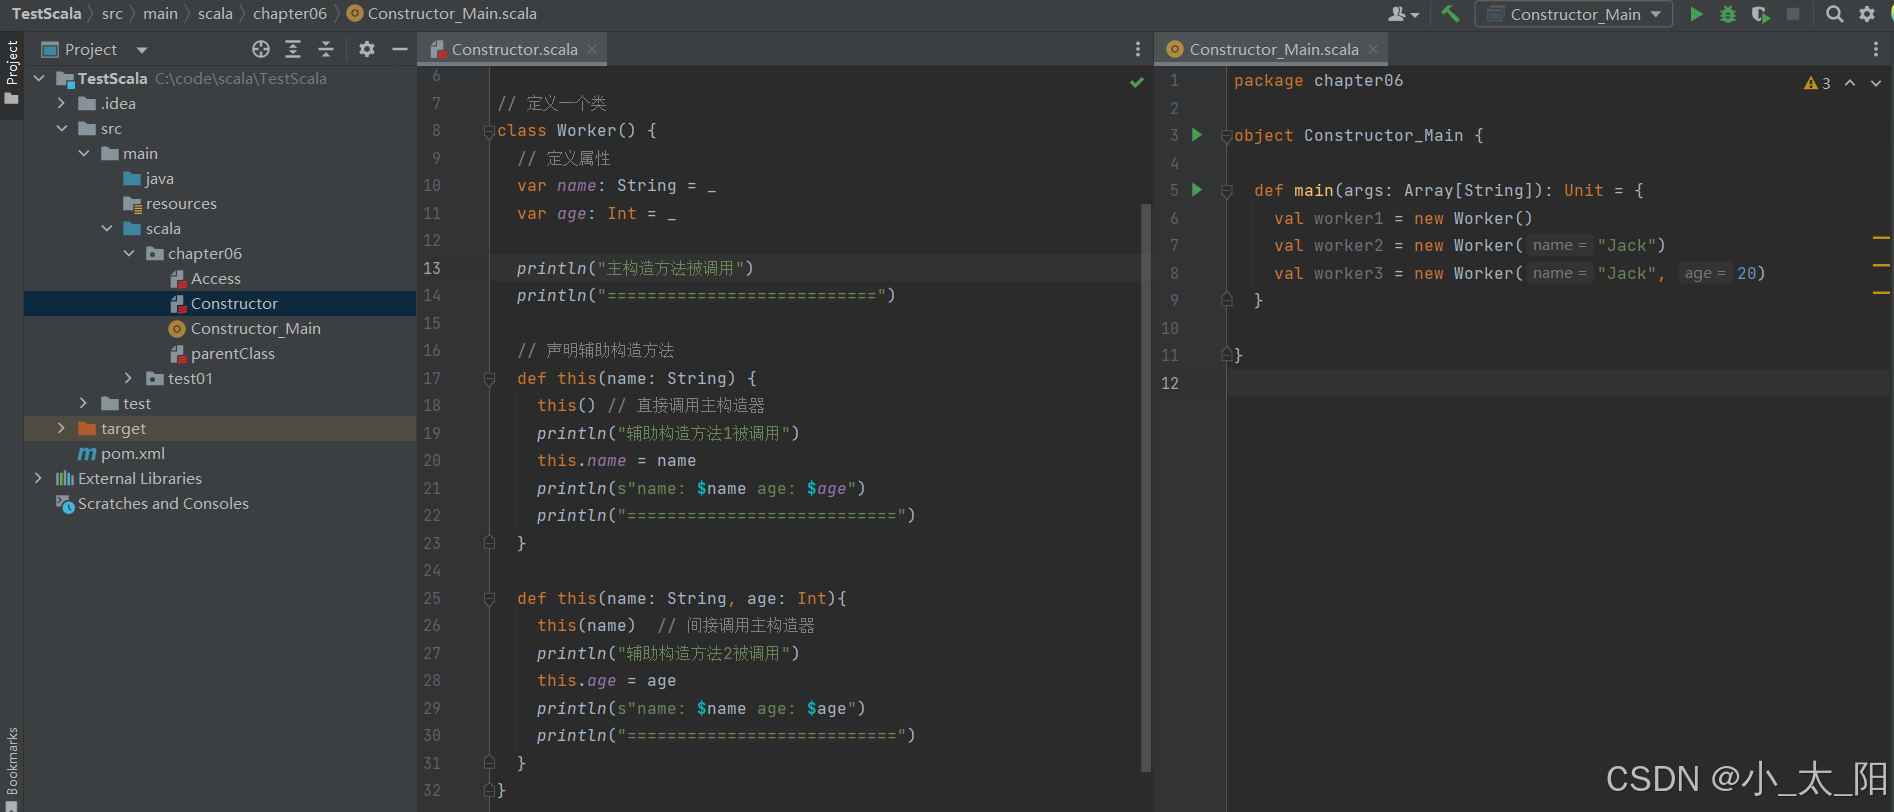Click the Run green play button in toolbar
Image resolution: width=1894 pixels, height=812 pixels.
(1696, 14)
